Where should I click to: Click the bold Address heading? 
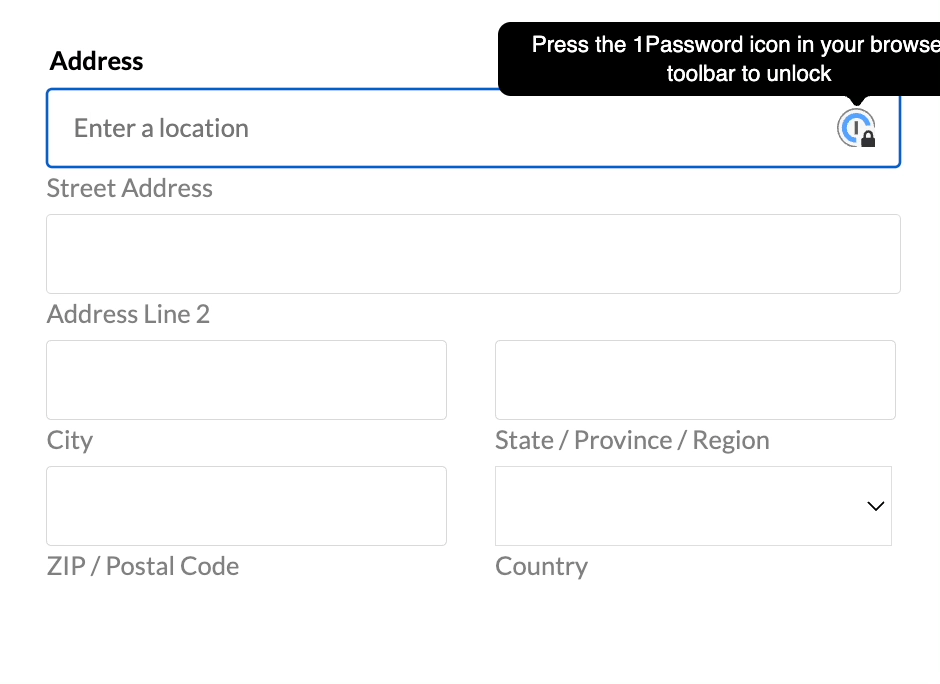click(97, 61)
